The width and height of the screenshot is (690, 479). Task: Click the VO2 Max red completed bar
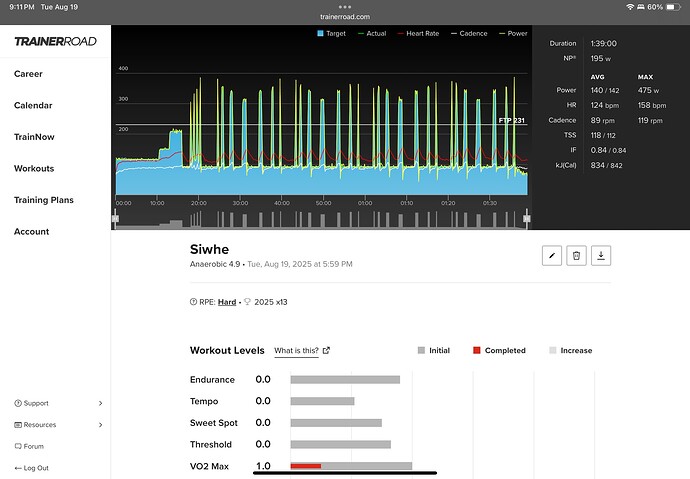coord(306,466)
